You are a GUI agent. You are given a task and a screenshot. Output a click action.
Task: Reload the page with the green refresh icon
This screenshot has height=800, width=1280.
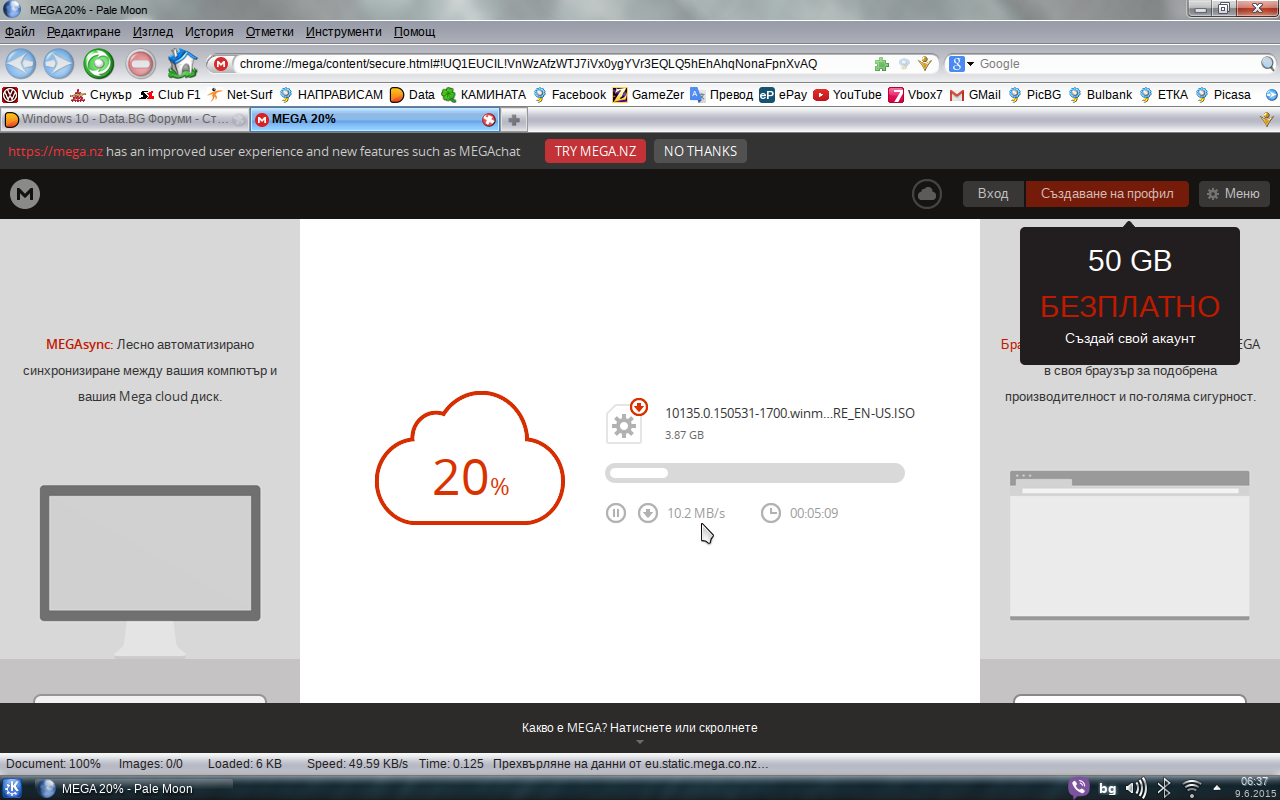point(98,63)
